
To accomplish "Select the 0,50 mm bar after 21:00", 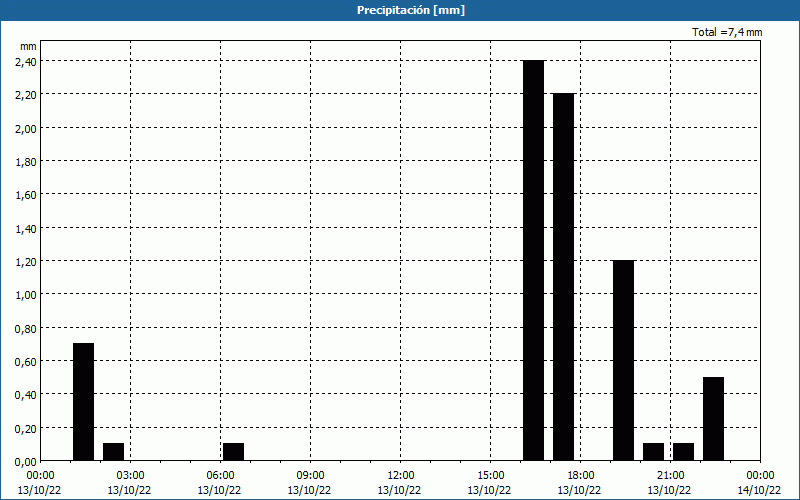I will pyautogui.click(x=714, y=419).
